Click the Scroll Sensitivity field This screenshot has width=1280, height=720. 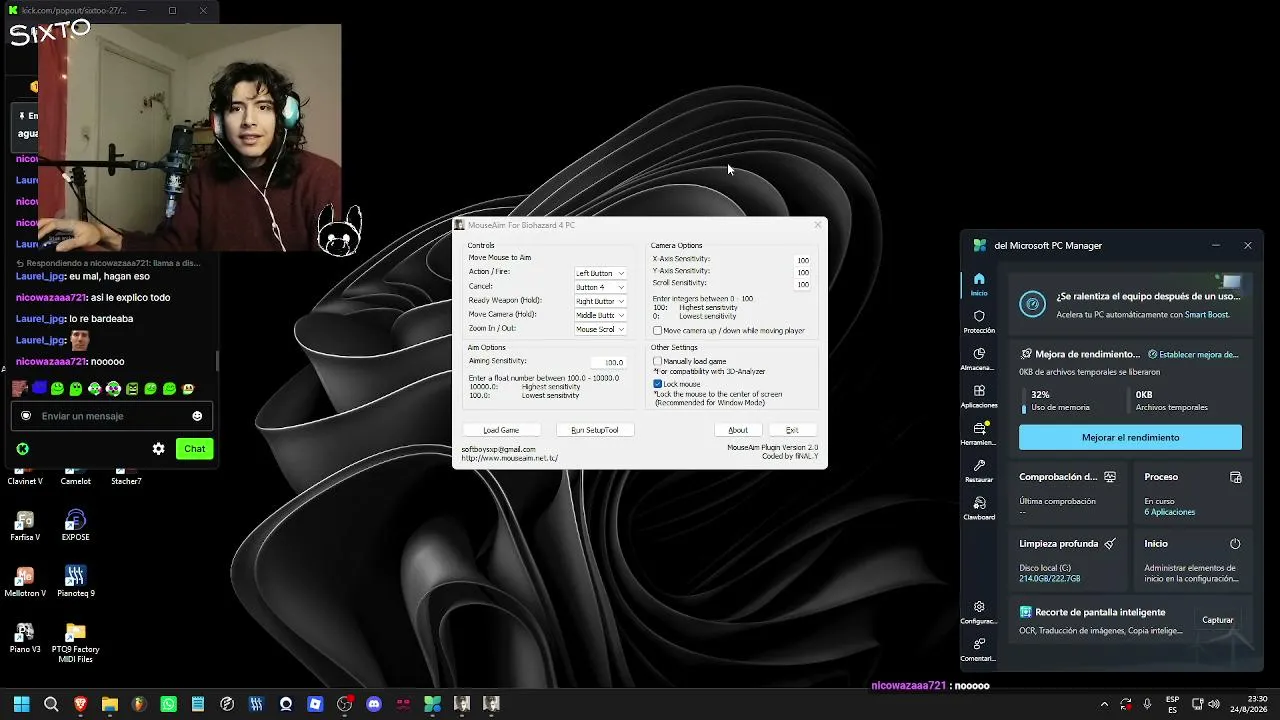tap(802, 284)
